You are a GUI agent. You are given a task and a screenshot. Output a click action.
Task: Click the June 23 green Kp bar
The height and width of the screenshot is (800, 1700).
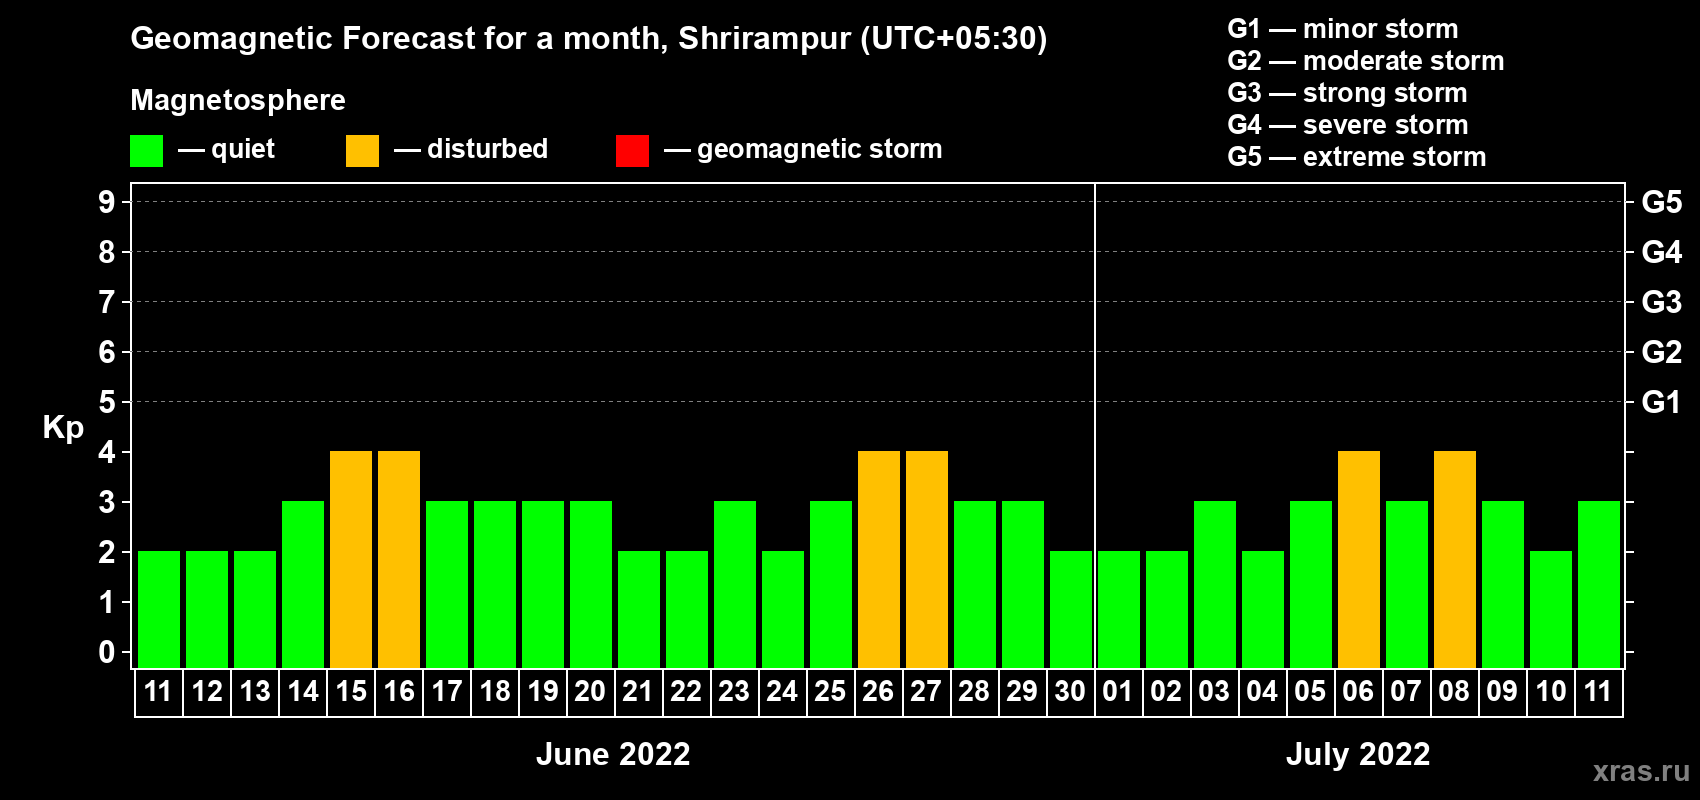pos(735,584)
